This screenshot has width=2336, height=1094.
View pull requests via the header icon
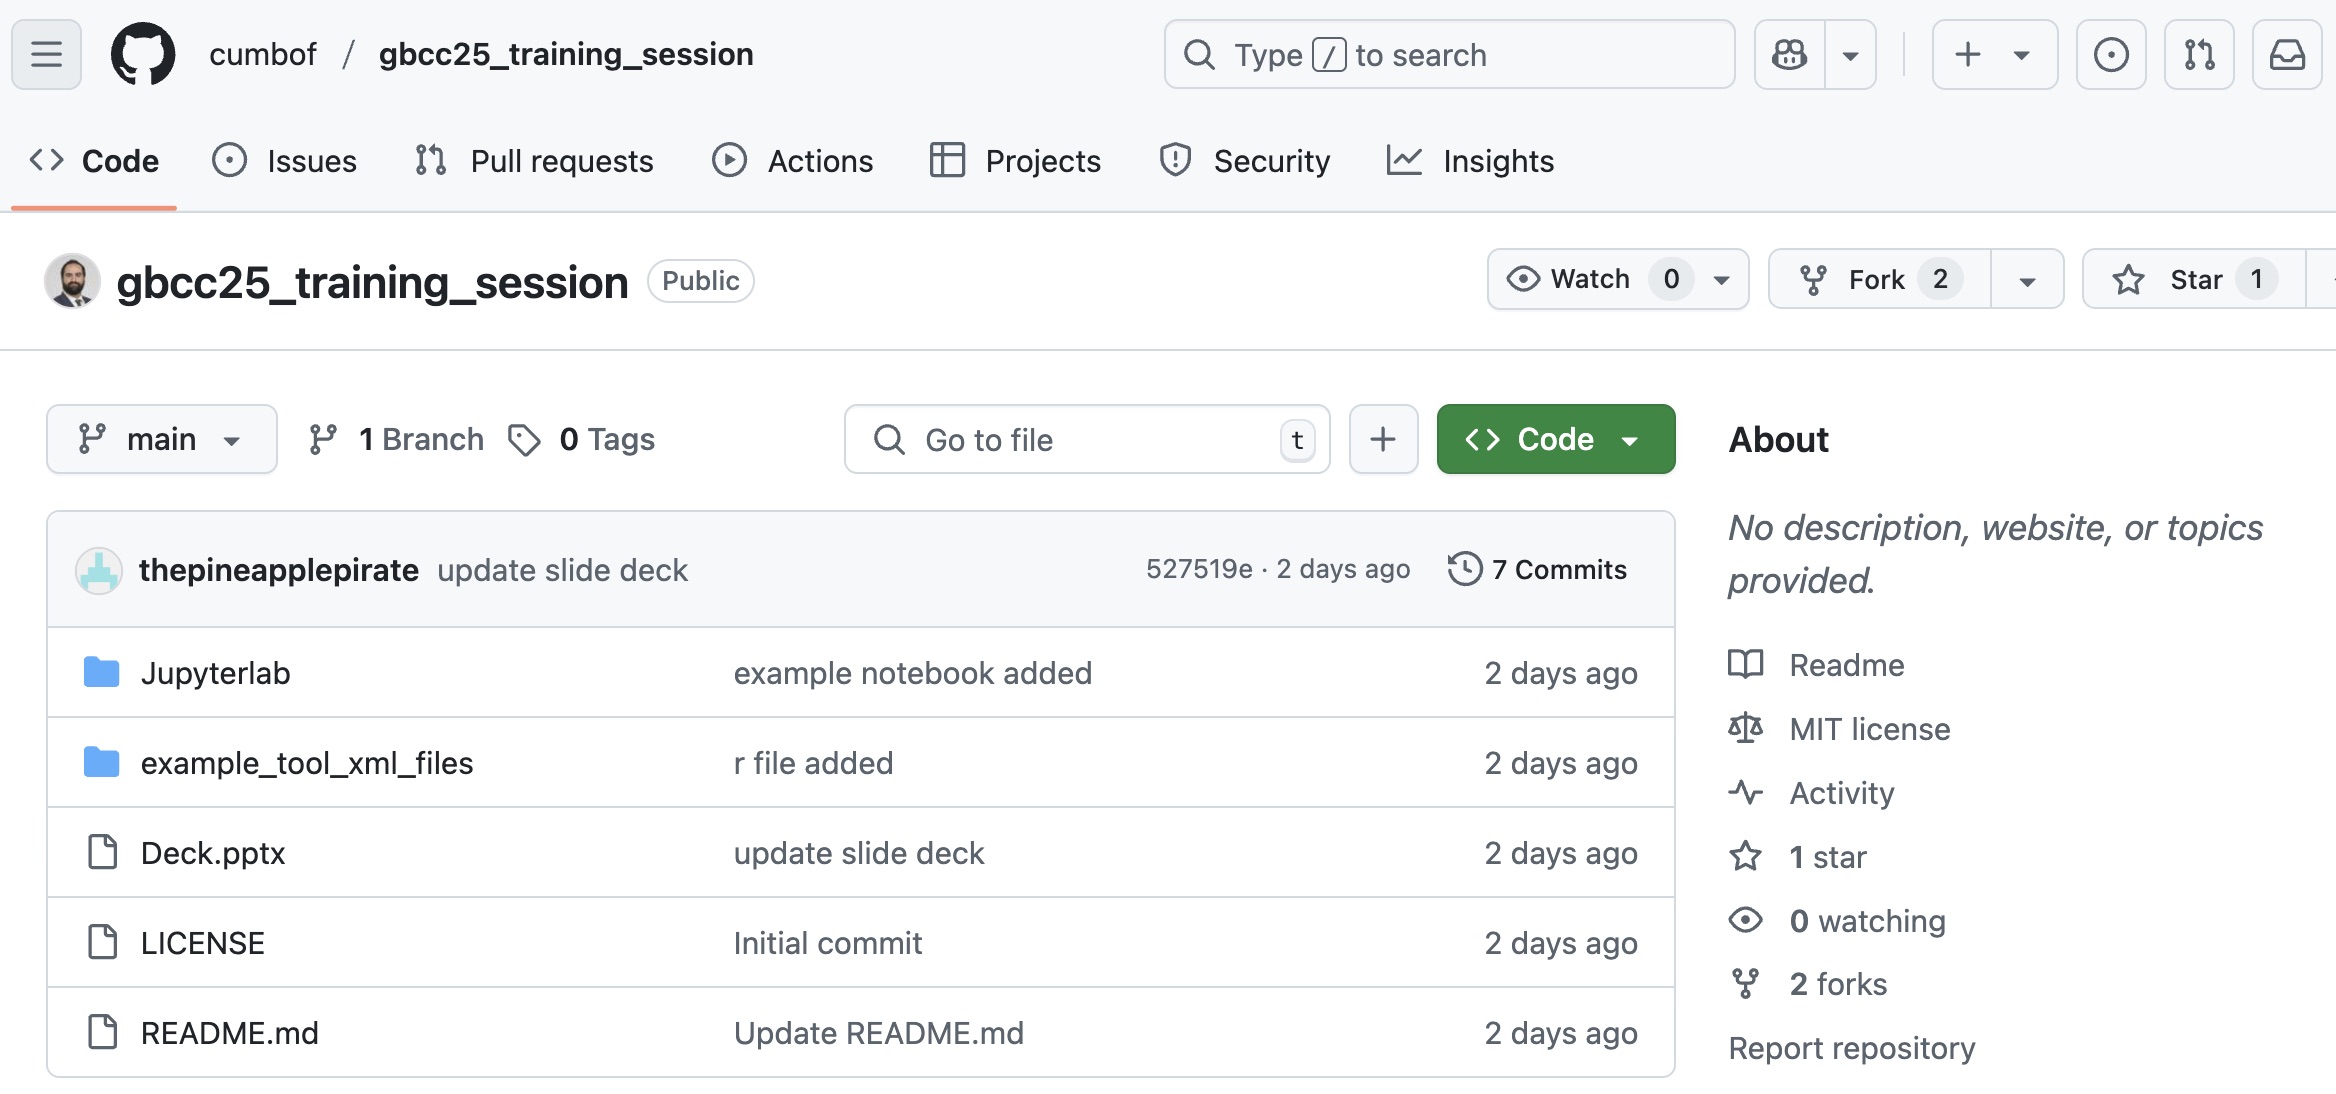pos(2199,54)
